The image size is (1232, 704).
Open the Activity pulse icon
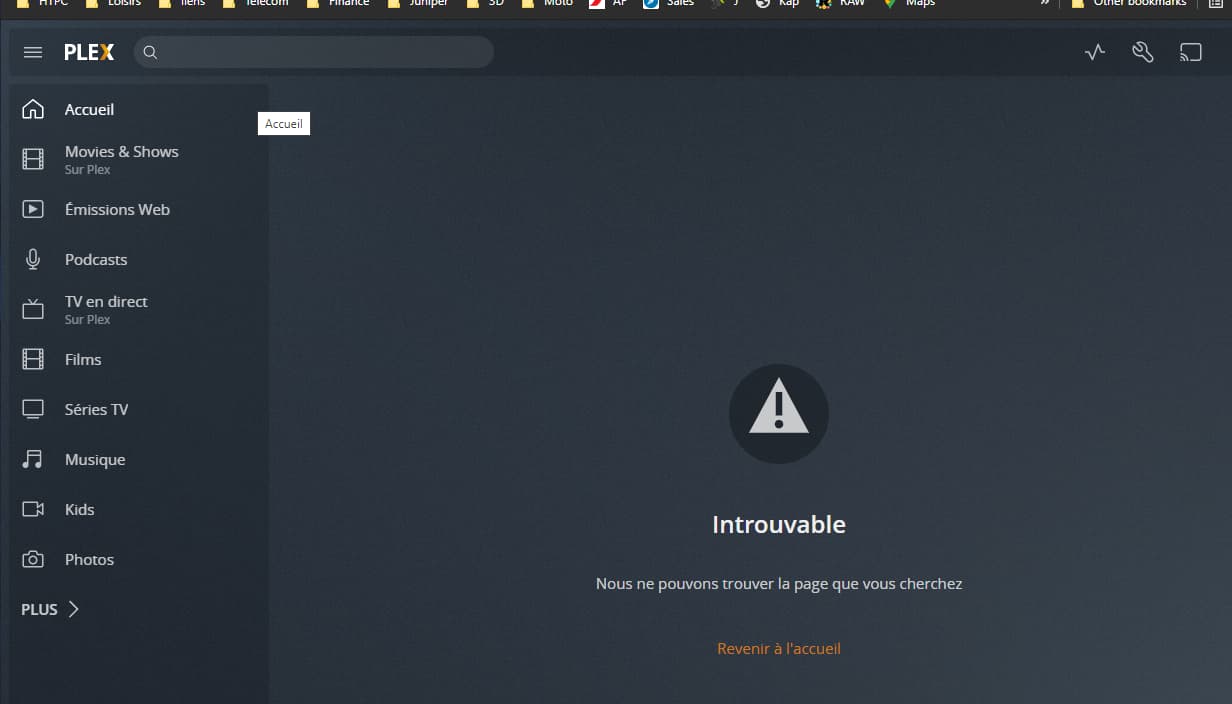point(1095,52)
